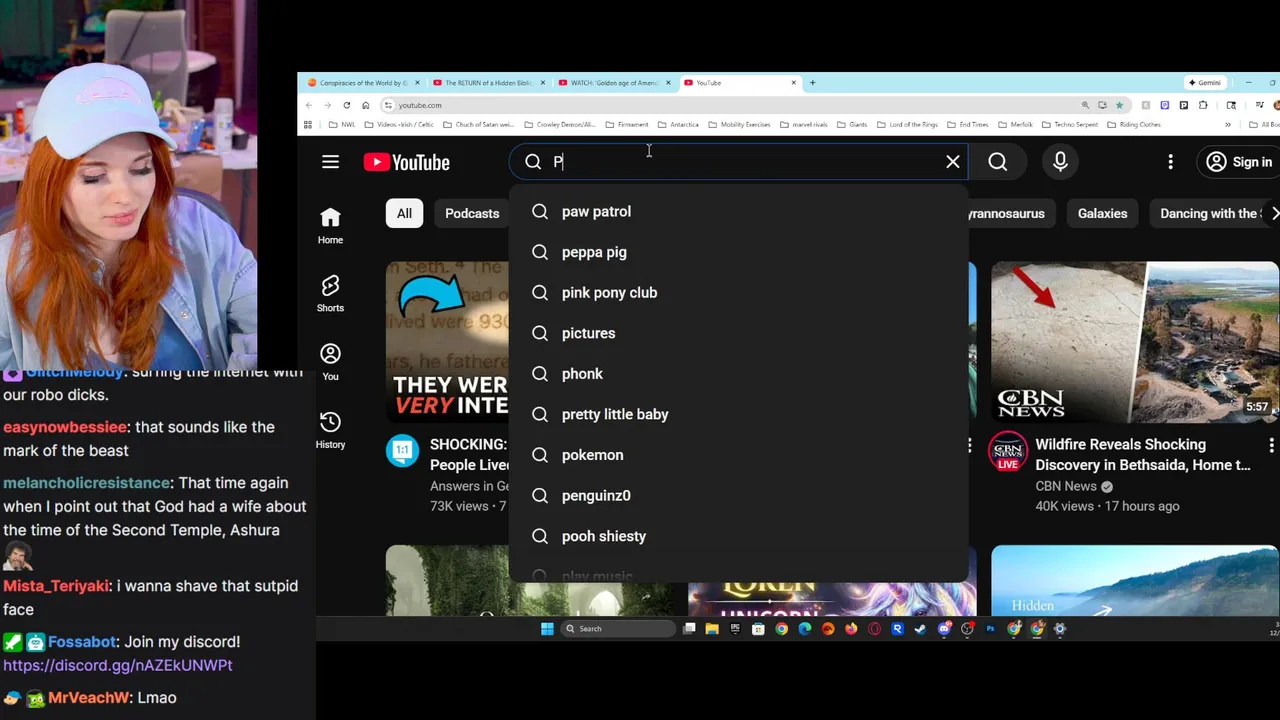This screenshot has width=1280, height=720.
Task: Open History in sidebar
Action: click(330, 430)
